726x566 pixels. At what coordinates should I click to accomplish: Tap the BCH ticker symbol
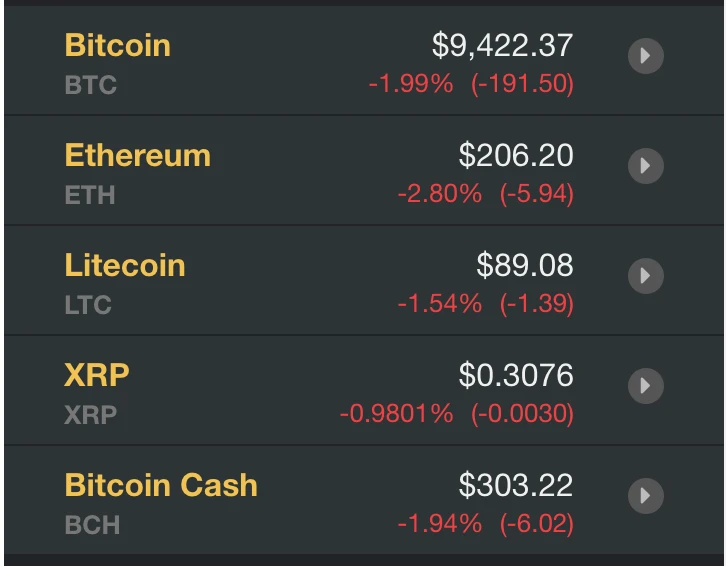pyautogui.click(x=92, y=524)
